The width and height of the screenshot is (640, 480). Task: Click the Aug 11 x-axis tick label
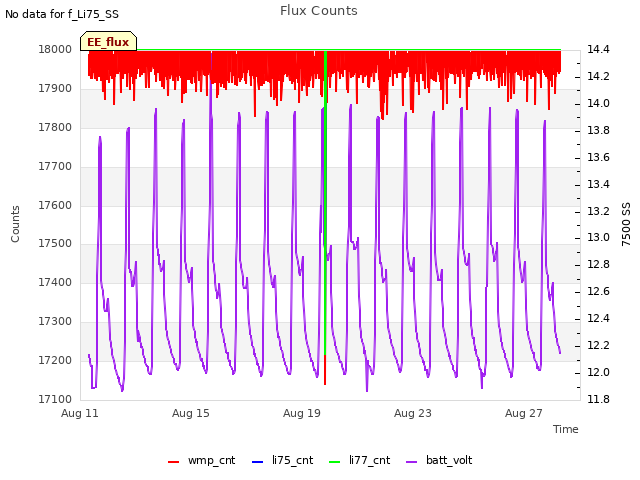(x=80, y=413)
